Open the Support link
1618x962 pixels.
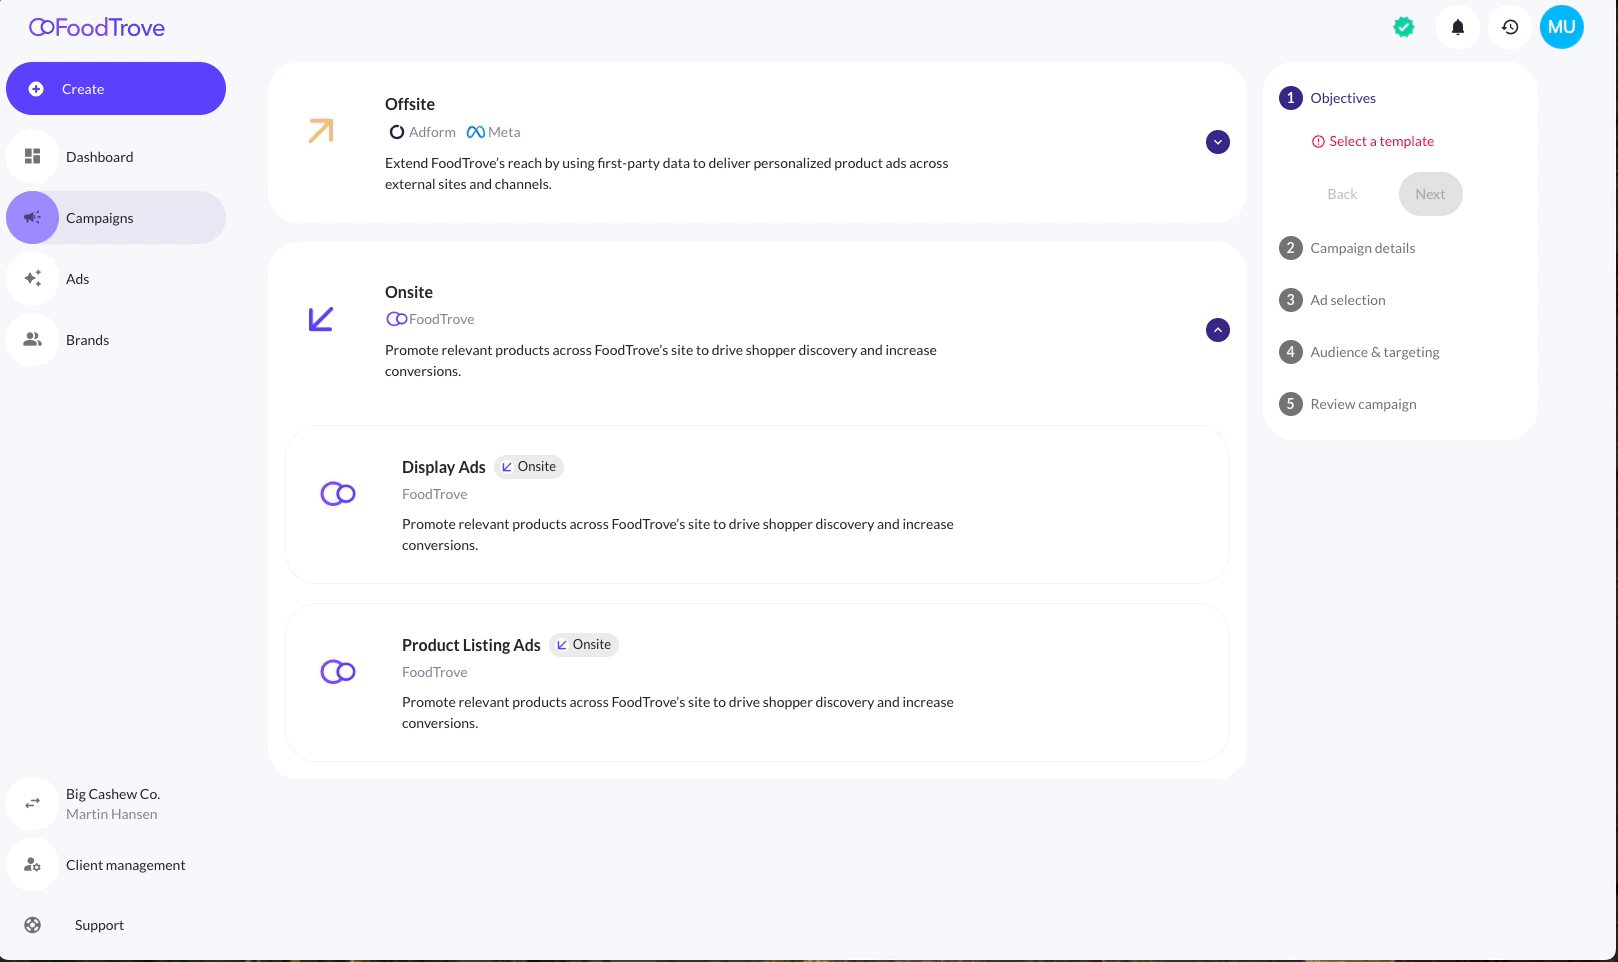[99, 925]
